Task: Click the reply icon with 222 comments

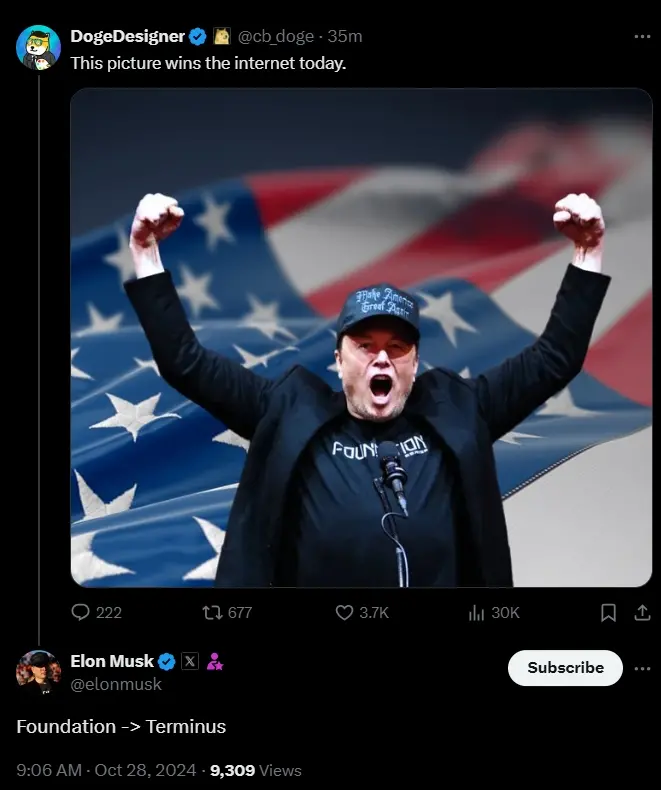Action: (81, 612)
